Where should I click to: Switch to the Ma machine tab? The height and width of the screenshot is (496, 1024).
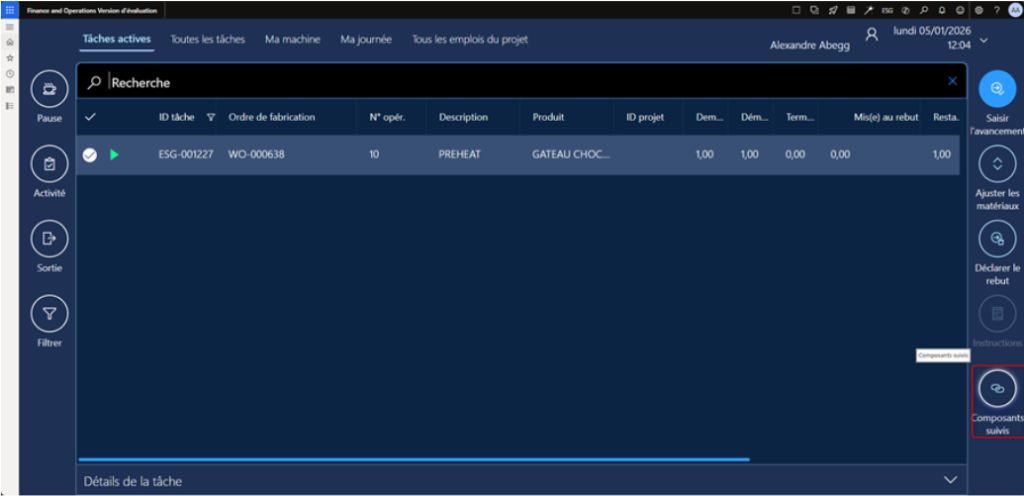click(x=292, y=40)
